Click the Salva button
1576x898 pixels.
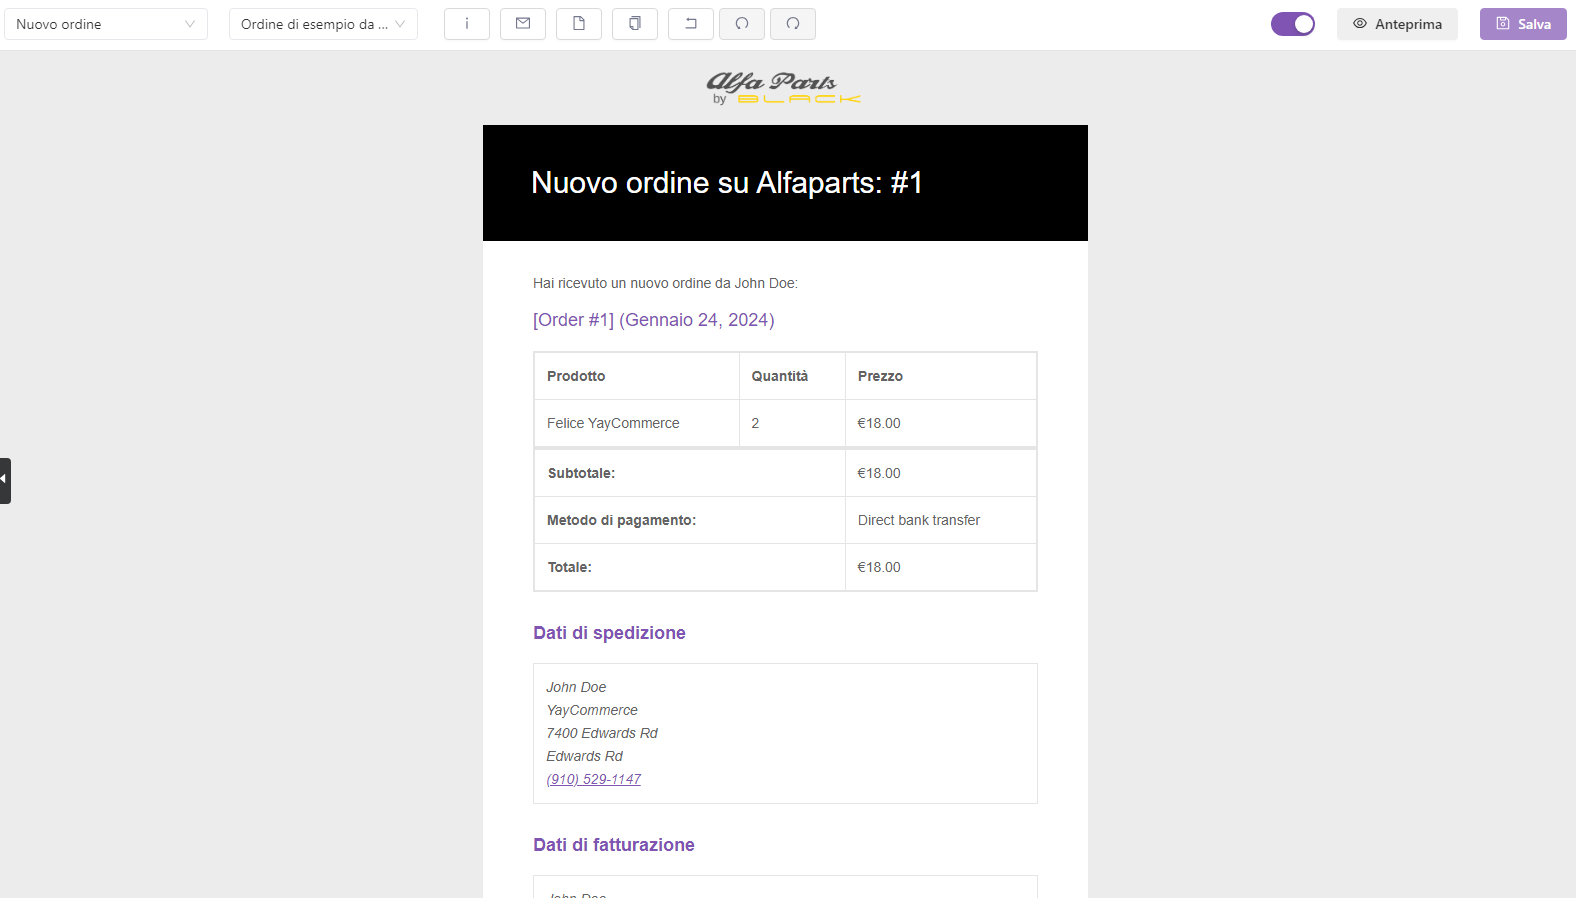1523,24
